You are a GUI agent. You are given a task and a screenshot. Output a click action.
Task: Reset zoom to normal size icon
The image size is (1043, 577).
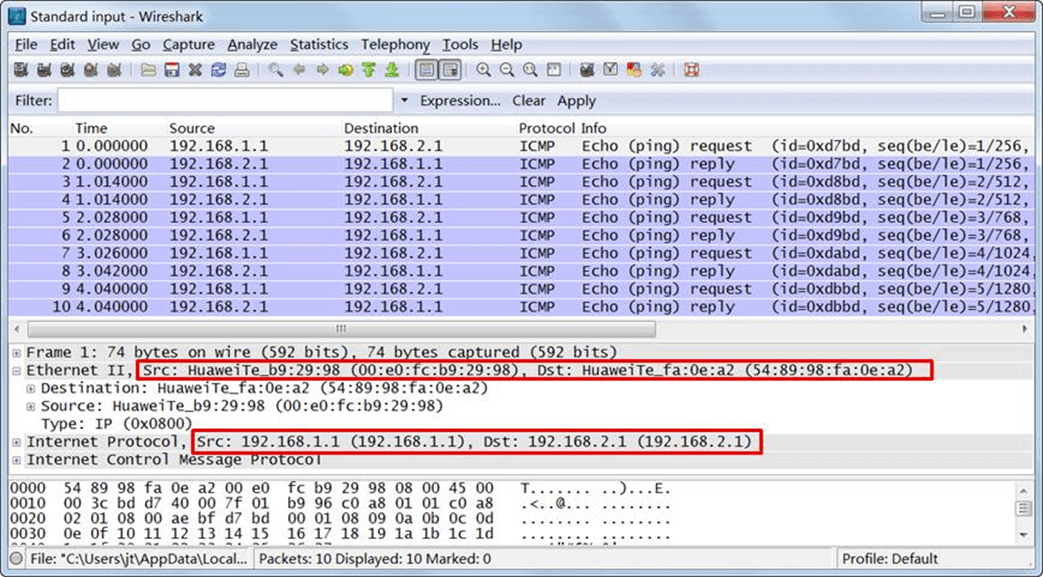point(530,70)
